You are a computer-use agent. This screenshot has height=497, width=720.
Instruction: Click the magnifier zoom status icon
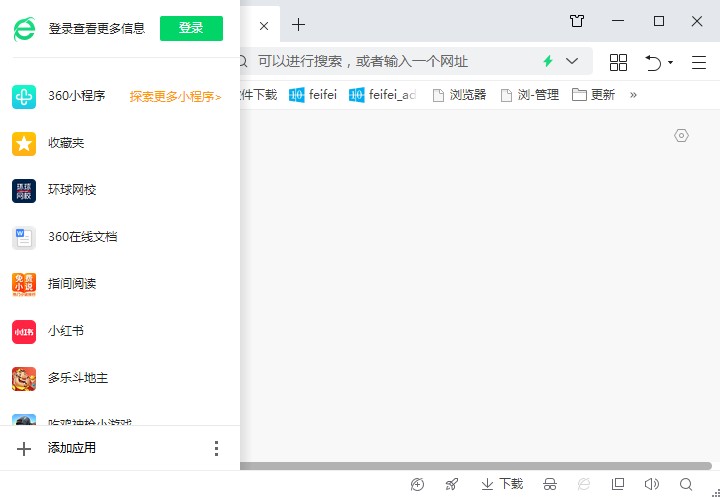686,484
